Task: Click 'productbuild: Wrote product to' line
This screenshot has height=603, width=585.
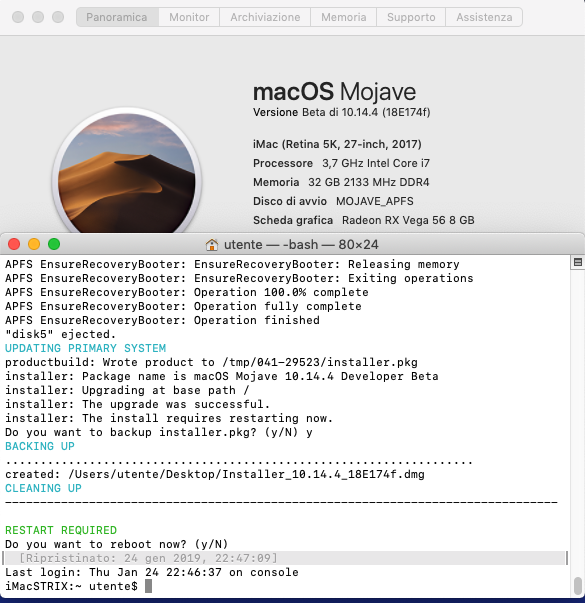Action: click(211, 362)
